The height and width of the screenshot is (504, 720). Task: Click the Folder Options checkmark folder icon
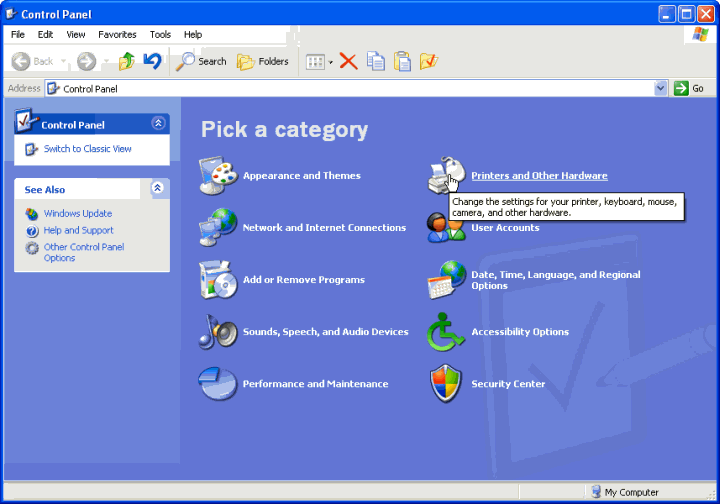[429, 61]
